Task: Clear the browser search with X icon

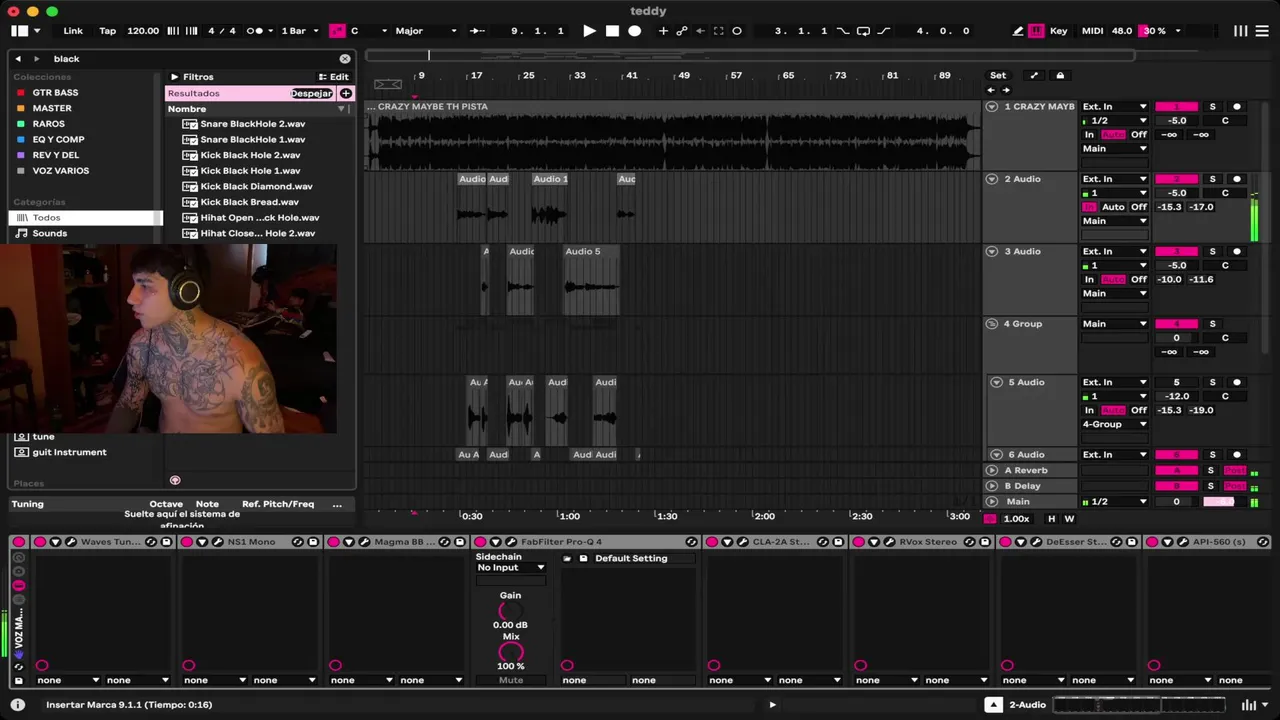Action: (x=345, y=59)
